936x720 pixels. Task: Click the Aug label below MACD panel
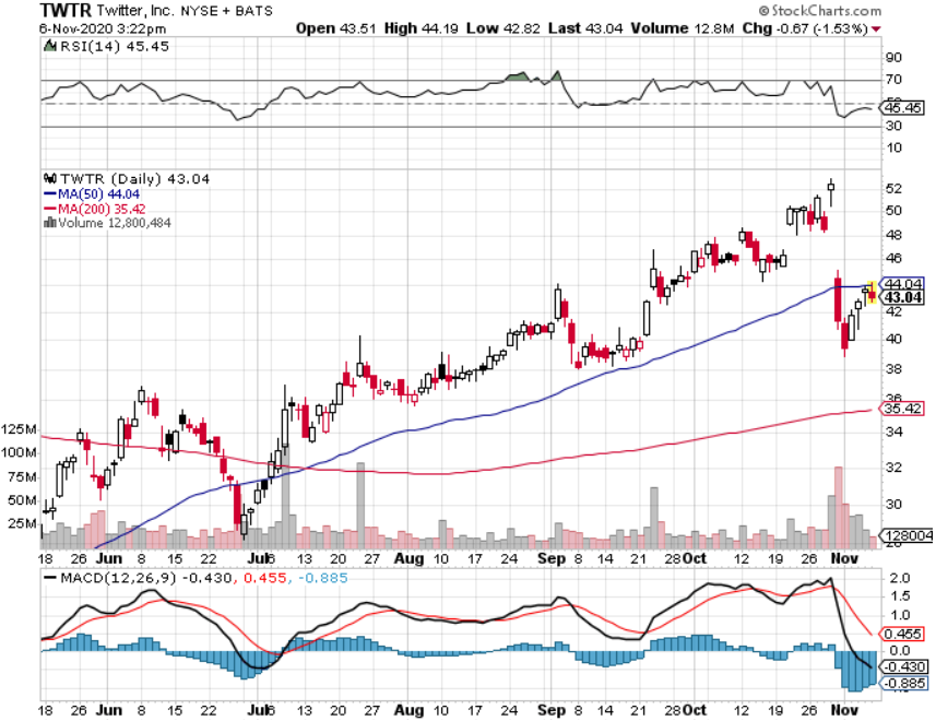pyautogui.click(x=409, y=710)
